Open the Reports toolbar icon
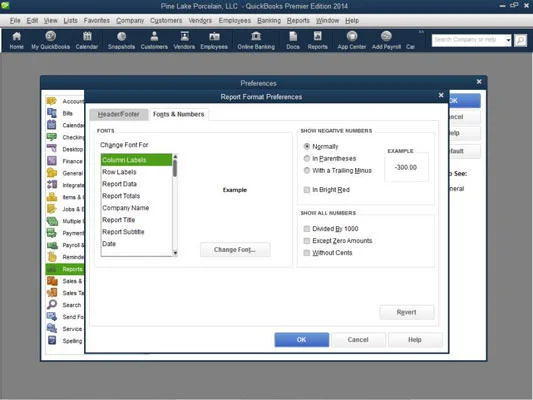 tap(317, 40)
